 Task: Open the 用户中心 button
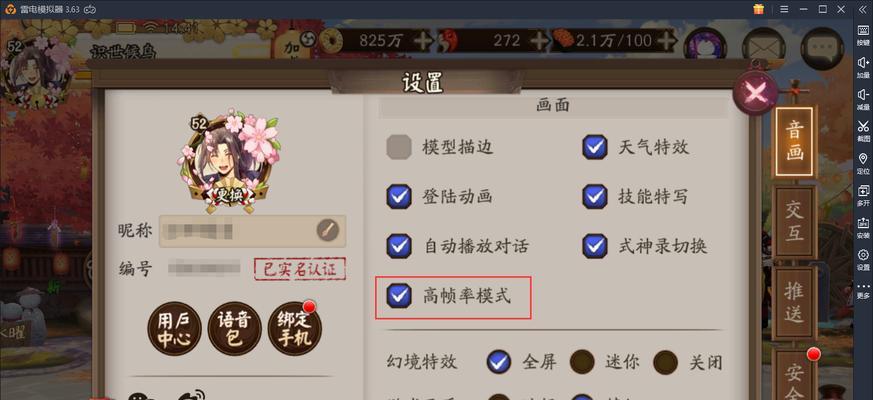tap(174, 329)
